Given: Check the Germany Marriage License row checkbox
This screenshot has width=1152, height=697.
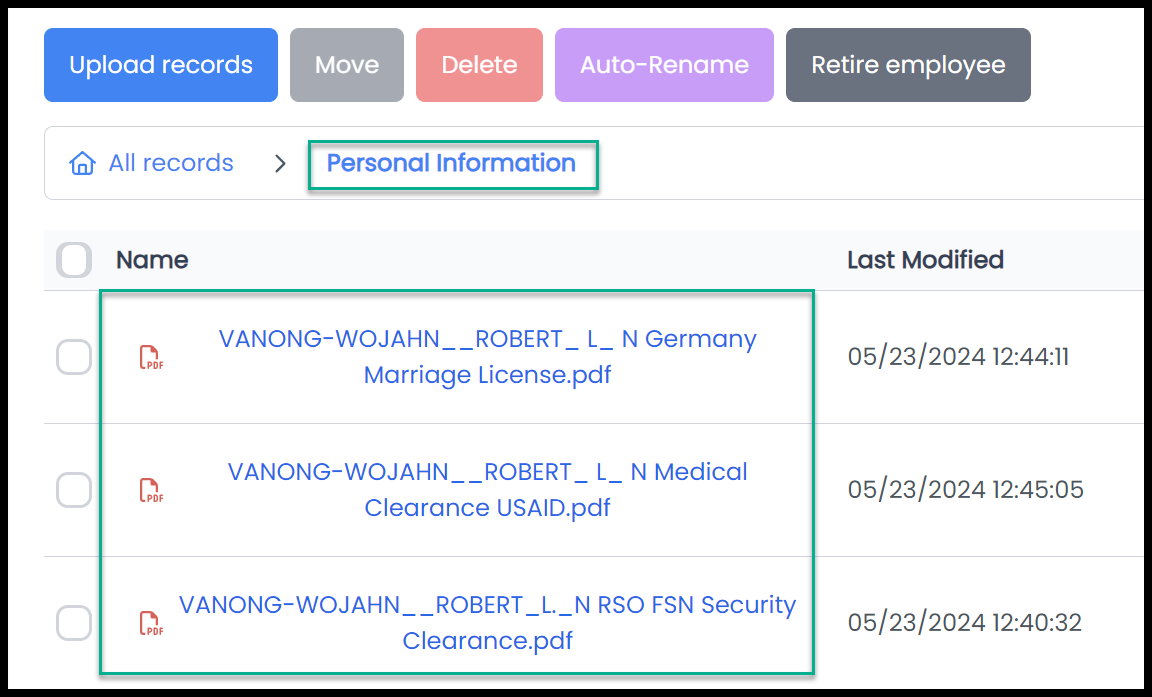Looking at the screenshot, I should click(x=74, y=357).
